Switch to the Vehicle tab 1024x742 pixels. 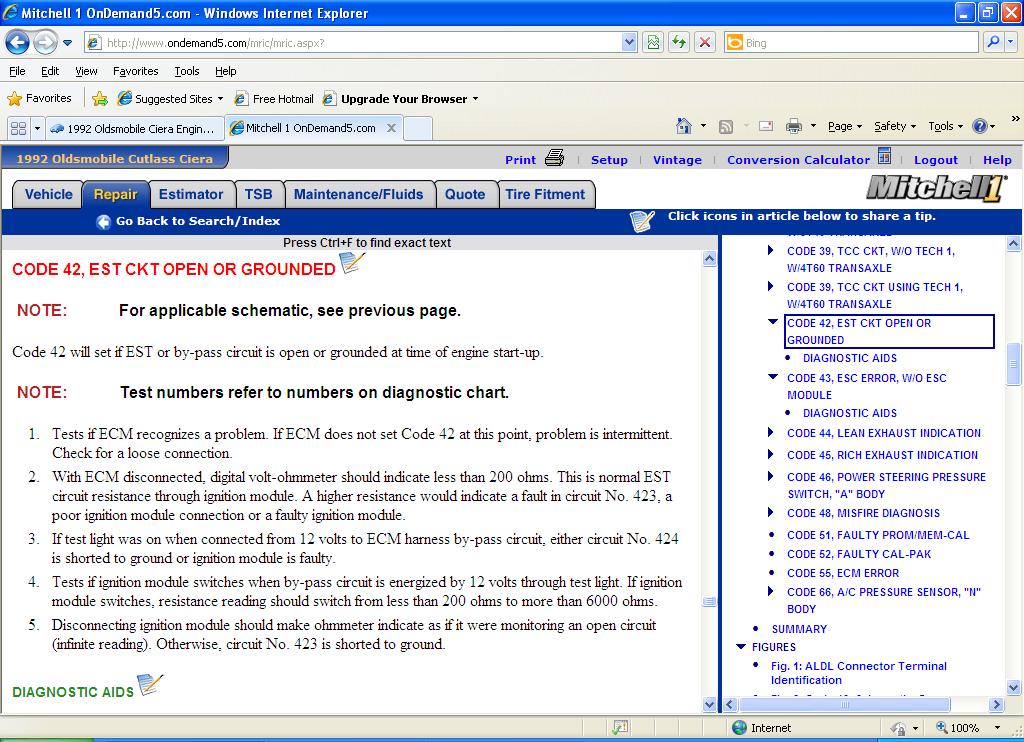(48, 194)
